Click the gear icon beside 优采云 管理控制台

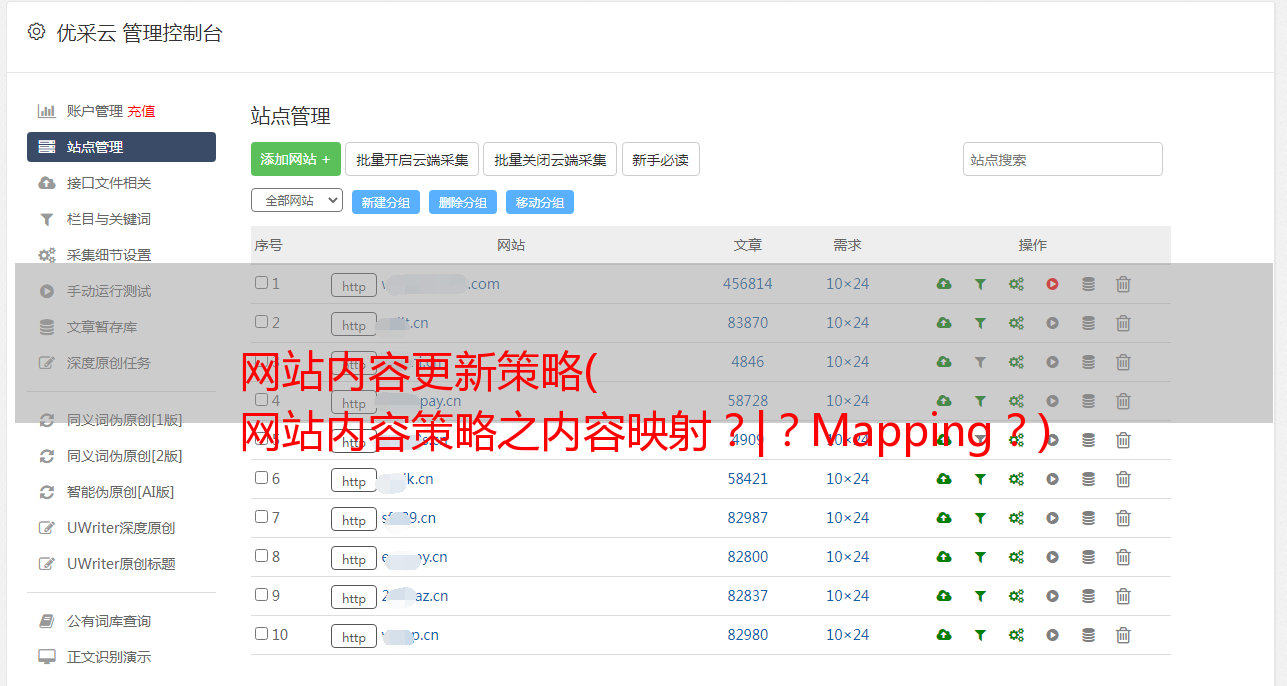click(36, 32)
